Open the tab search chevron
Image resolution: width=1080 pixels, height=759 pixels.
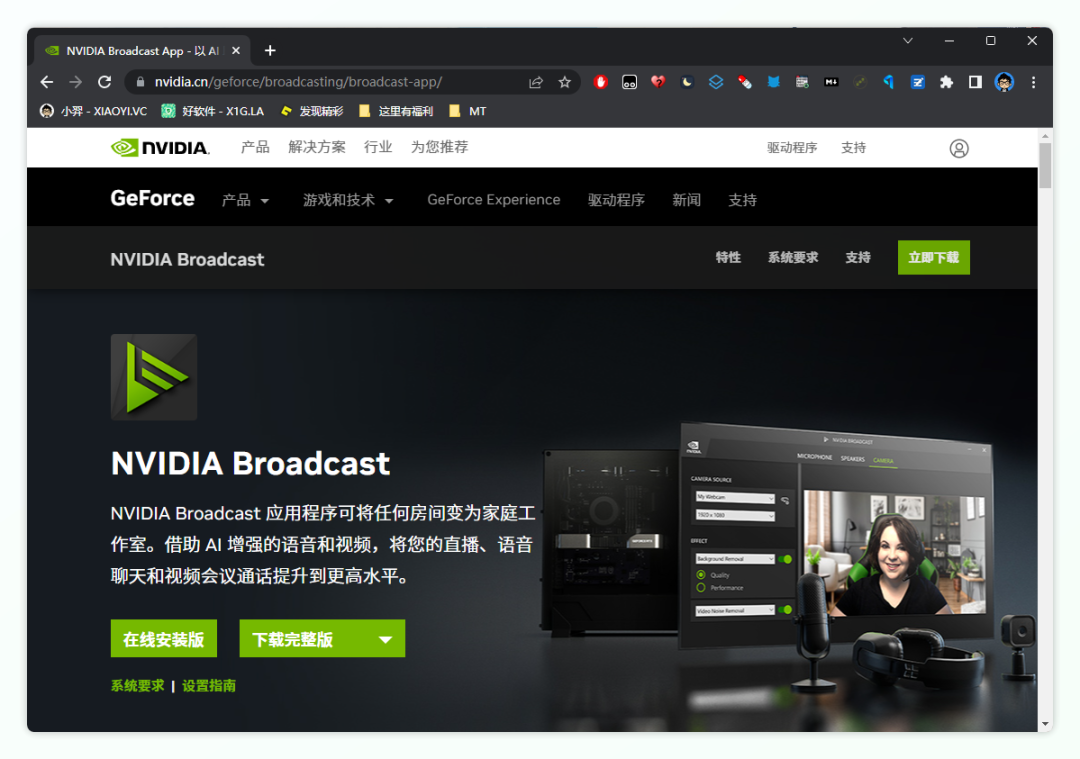point(908,41)
